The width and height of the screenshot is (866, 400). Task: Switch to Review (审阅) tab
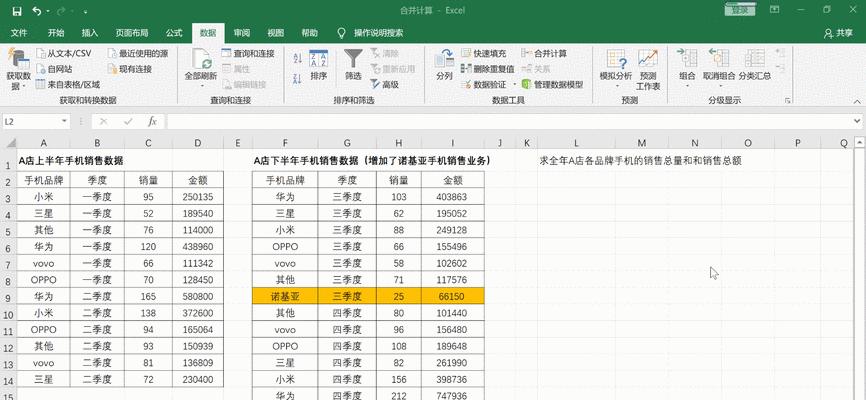point(241,33)
